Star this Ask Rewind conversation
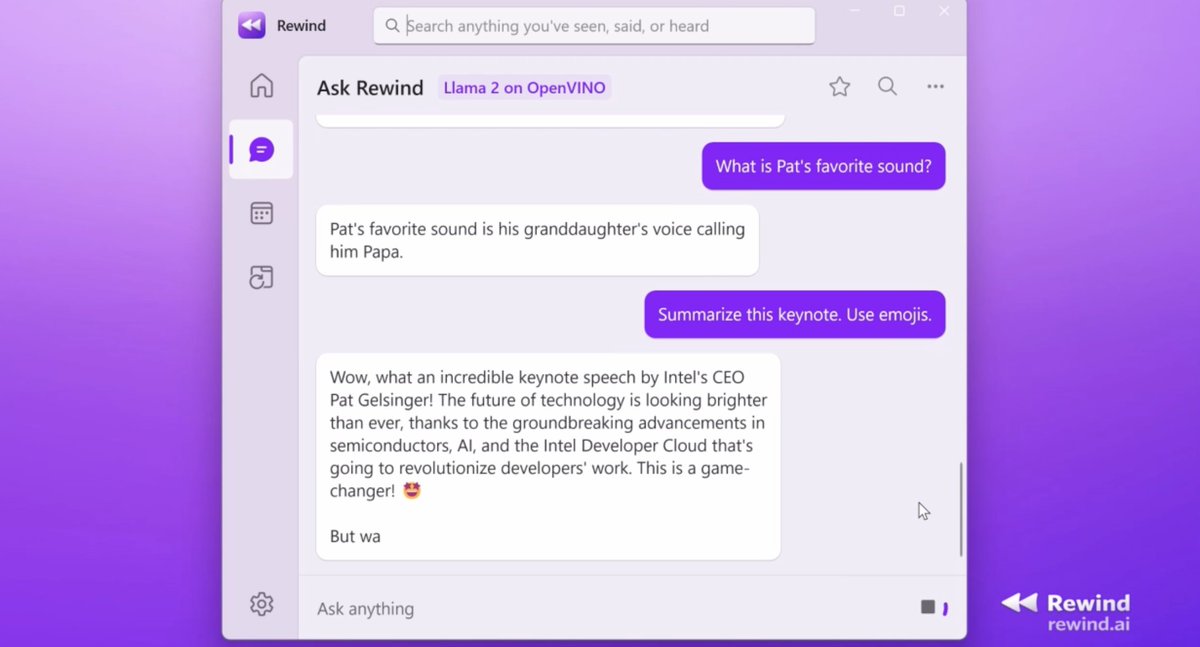The image size is (1200, 647). coord(840,87)
